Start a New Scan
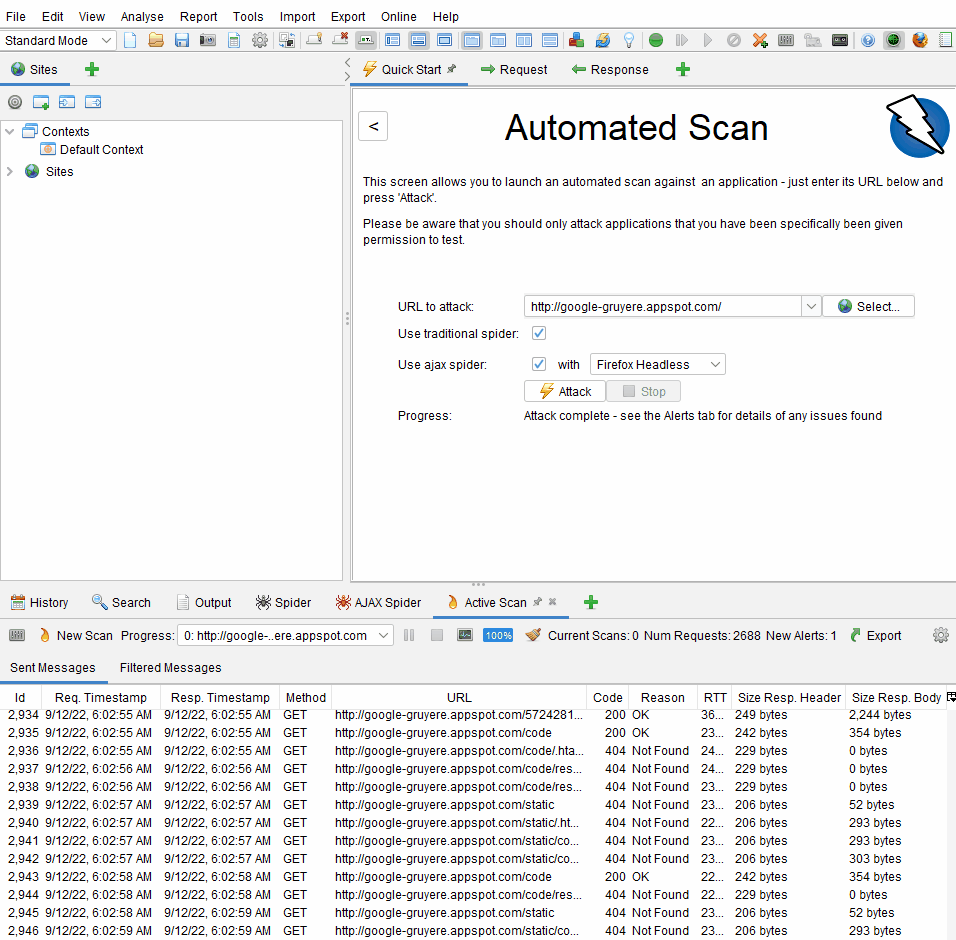956x940 pixels. 77,635
